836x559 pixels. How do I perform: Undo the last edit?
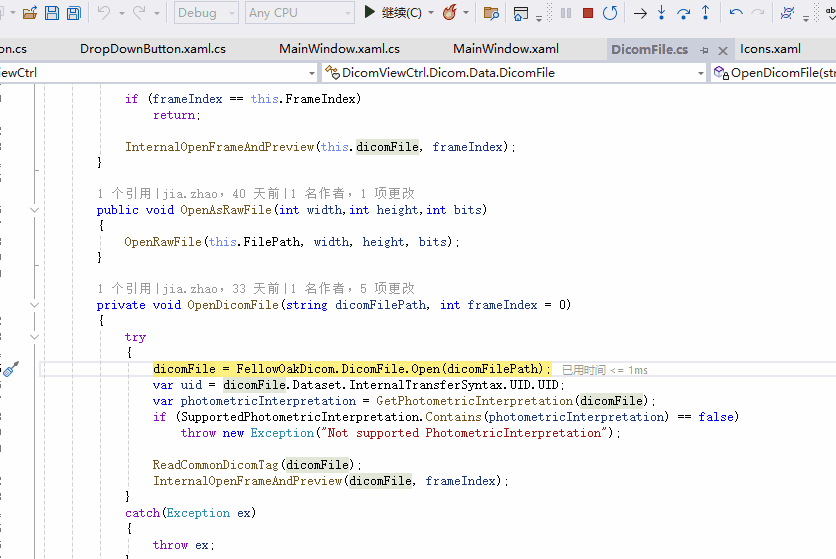[103, 13]
